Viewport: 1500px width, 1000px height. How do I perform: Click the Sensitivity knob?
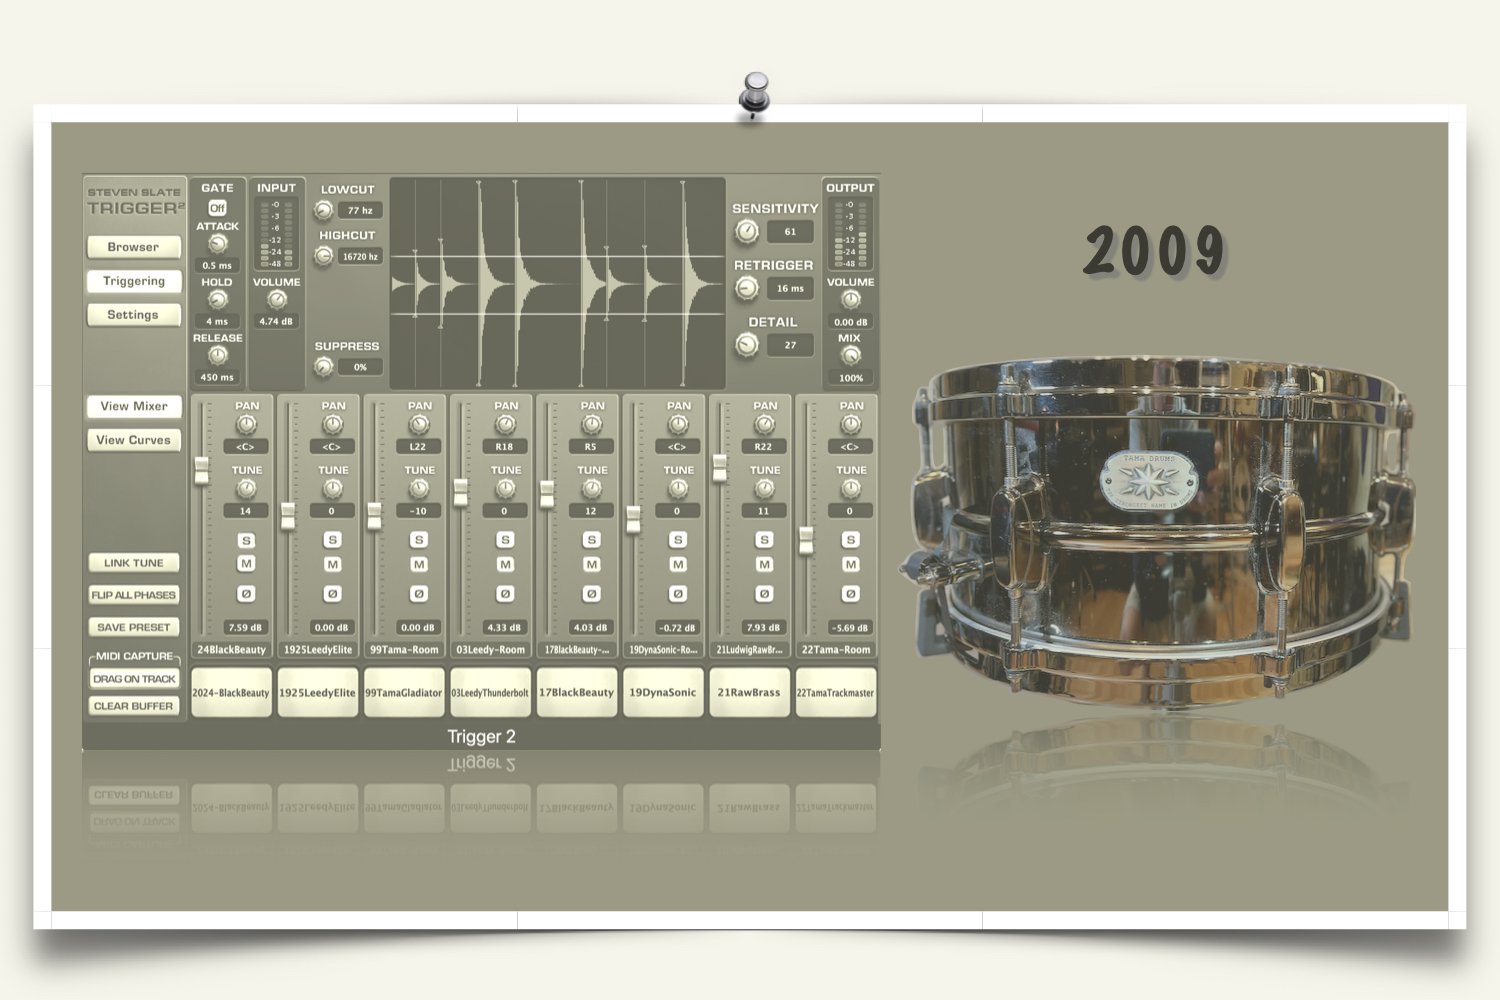pos(747,232)
